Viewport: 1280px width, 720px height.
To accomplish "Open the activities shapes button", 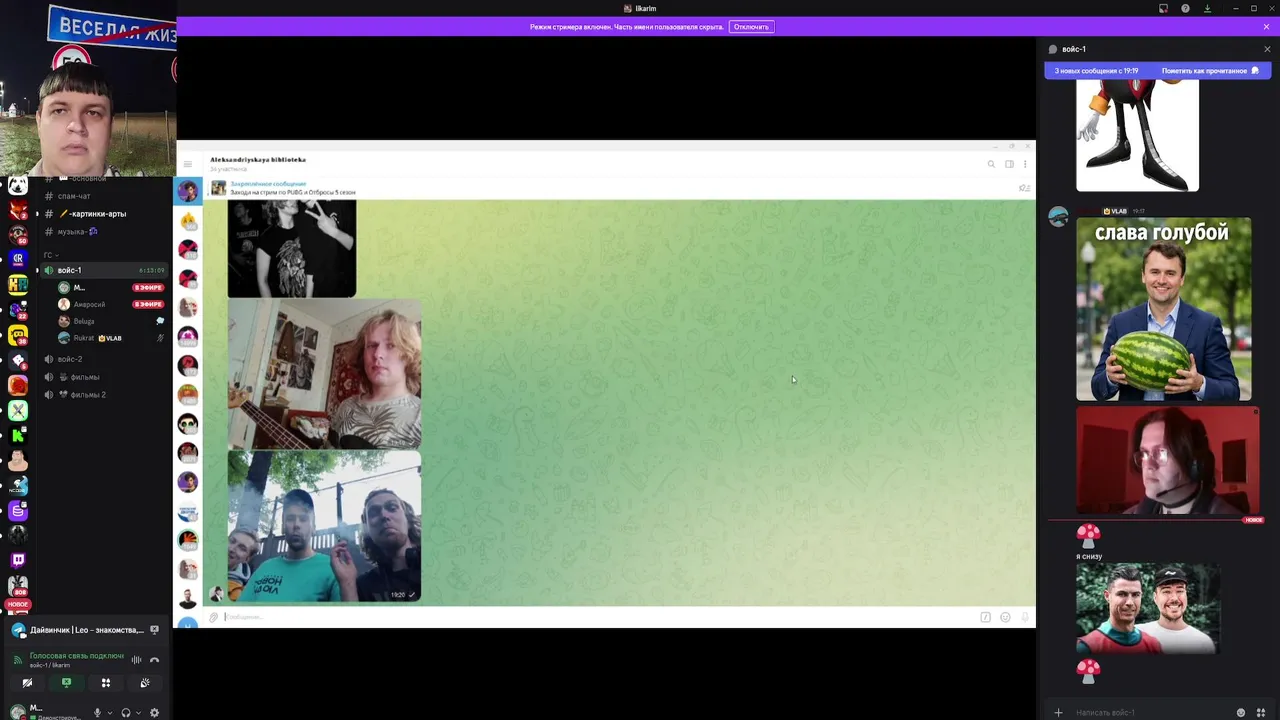I will [105, 683].
